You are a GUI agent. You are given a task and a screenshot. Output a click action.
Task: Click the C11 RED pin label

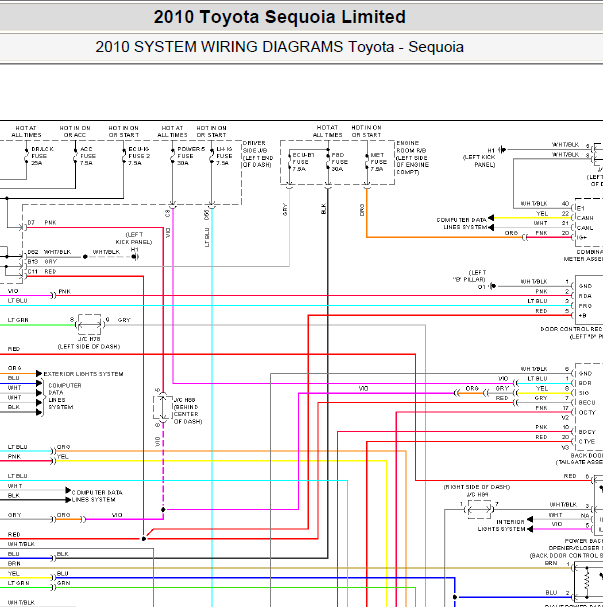coord(42,272)
